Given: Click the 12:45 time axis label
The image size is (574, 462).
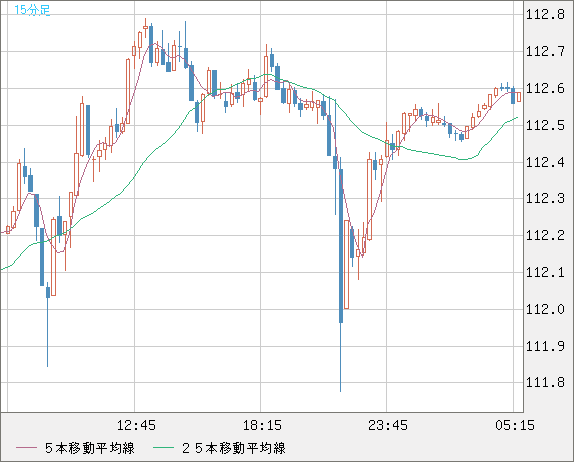Looking at the screenshot, I should [x=136, y=425].
